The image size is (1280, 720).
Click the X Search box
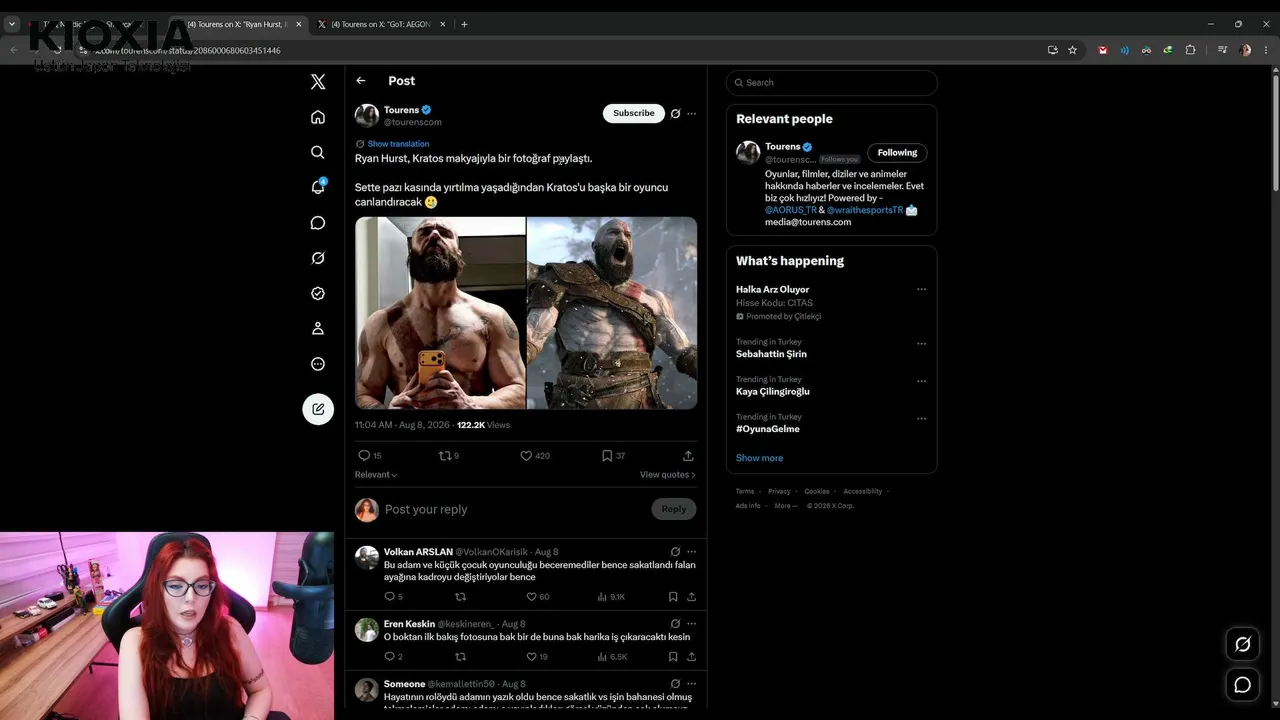(832, 83)
